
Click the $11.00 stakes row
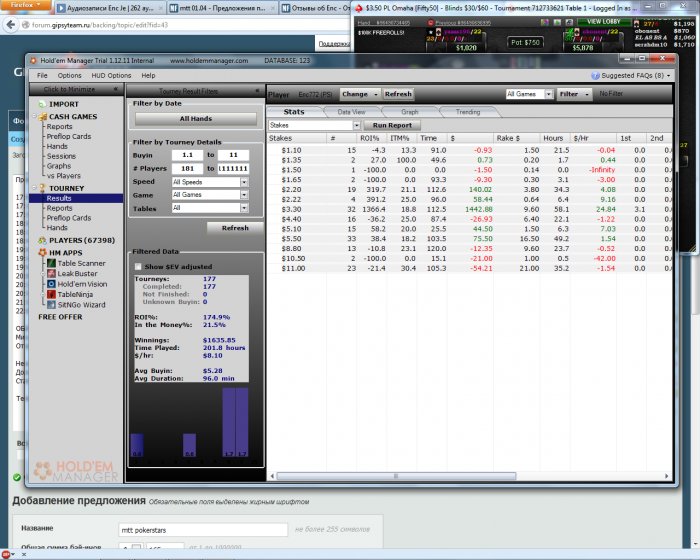[469, 268]
